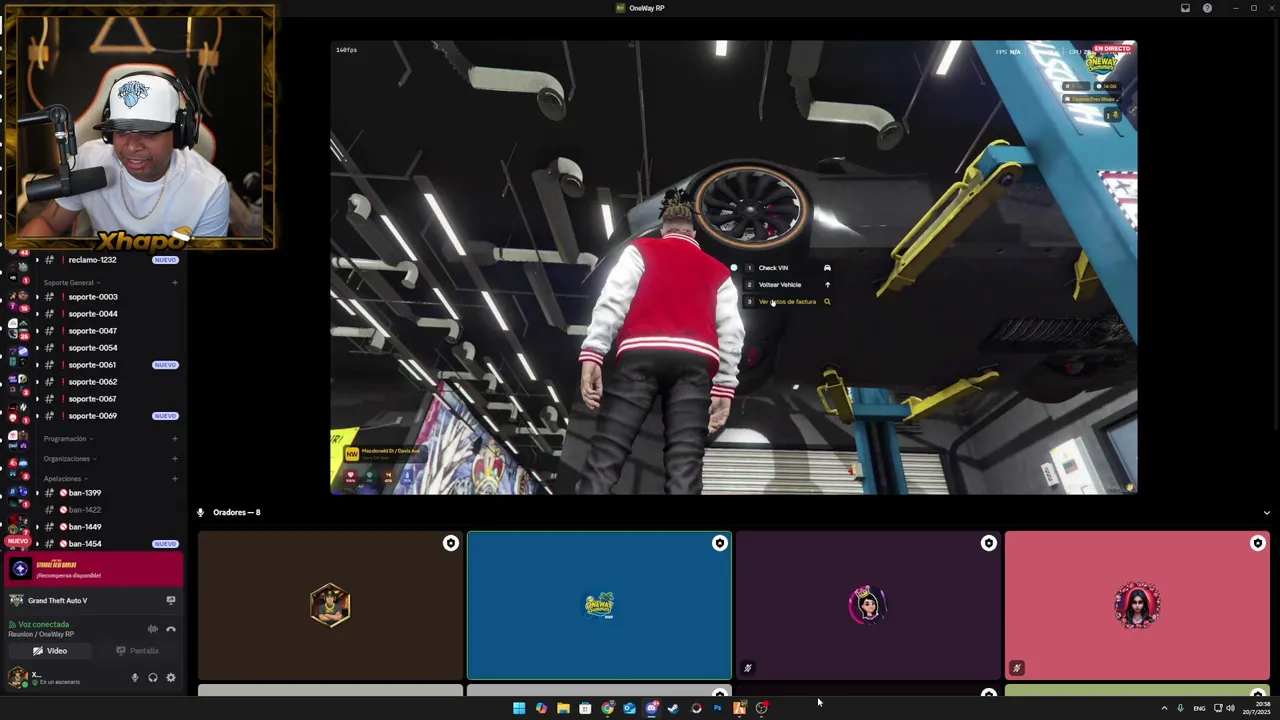Click the live stream video of GTA
The height and width of the screenshot is (720, 1280).
(x=733, y=267)
